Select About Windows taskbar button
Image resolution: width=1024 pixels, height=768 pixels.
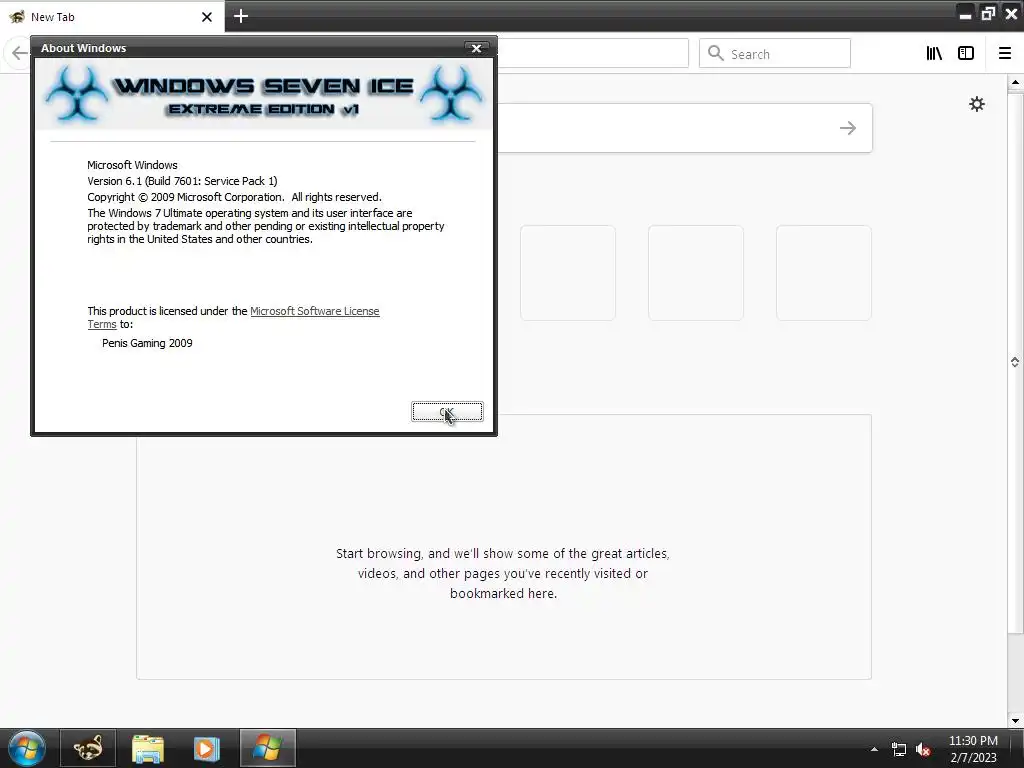(268, 748)
